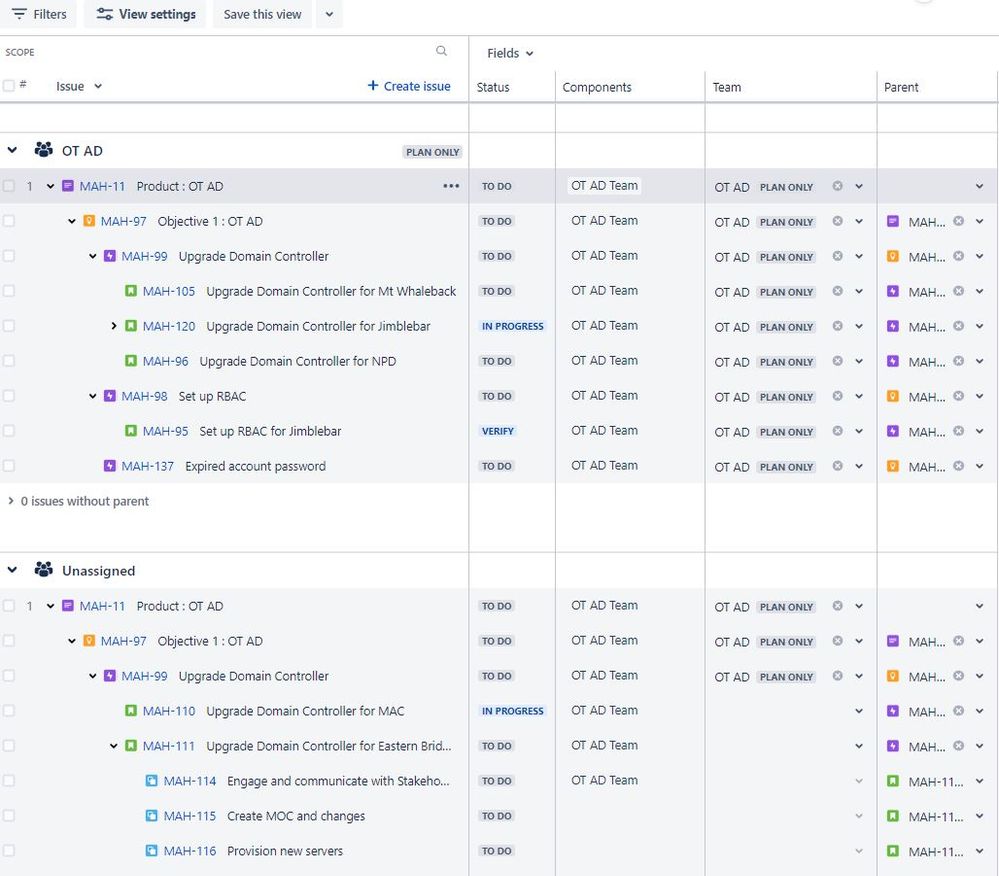Open team dropdown for MAH-110 row

859,711
